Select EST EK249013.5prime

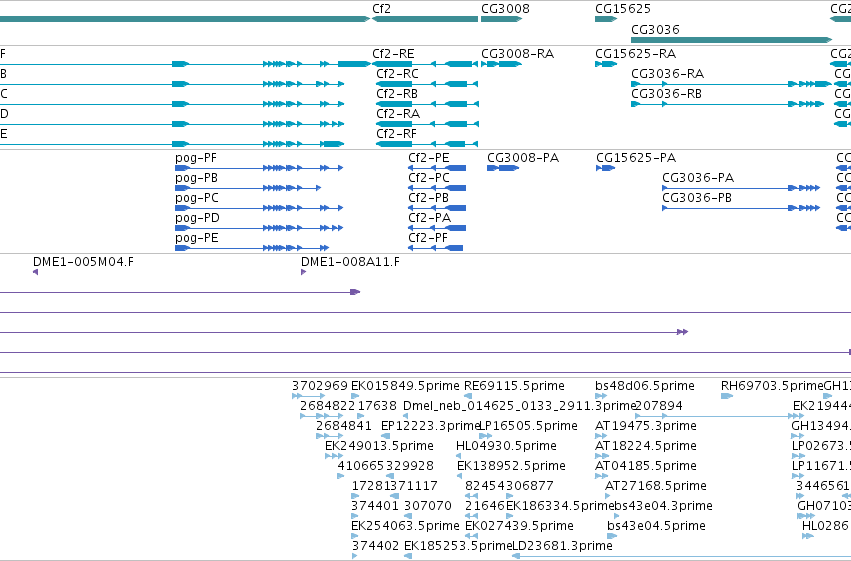coord(334,456)
